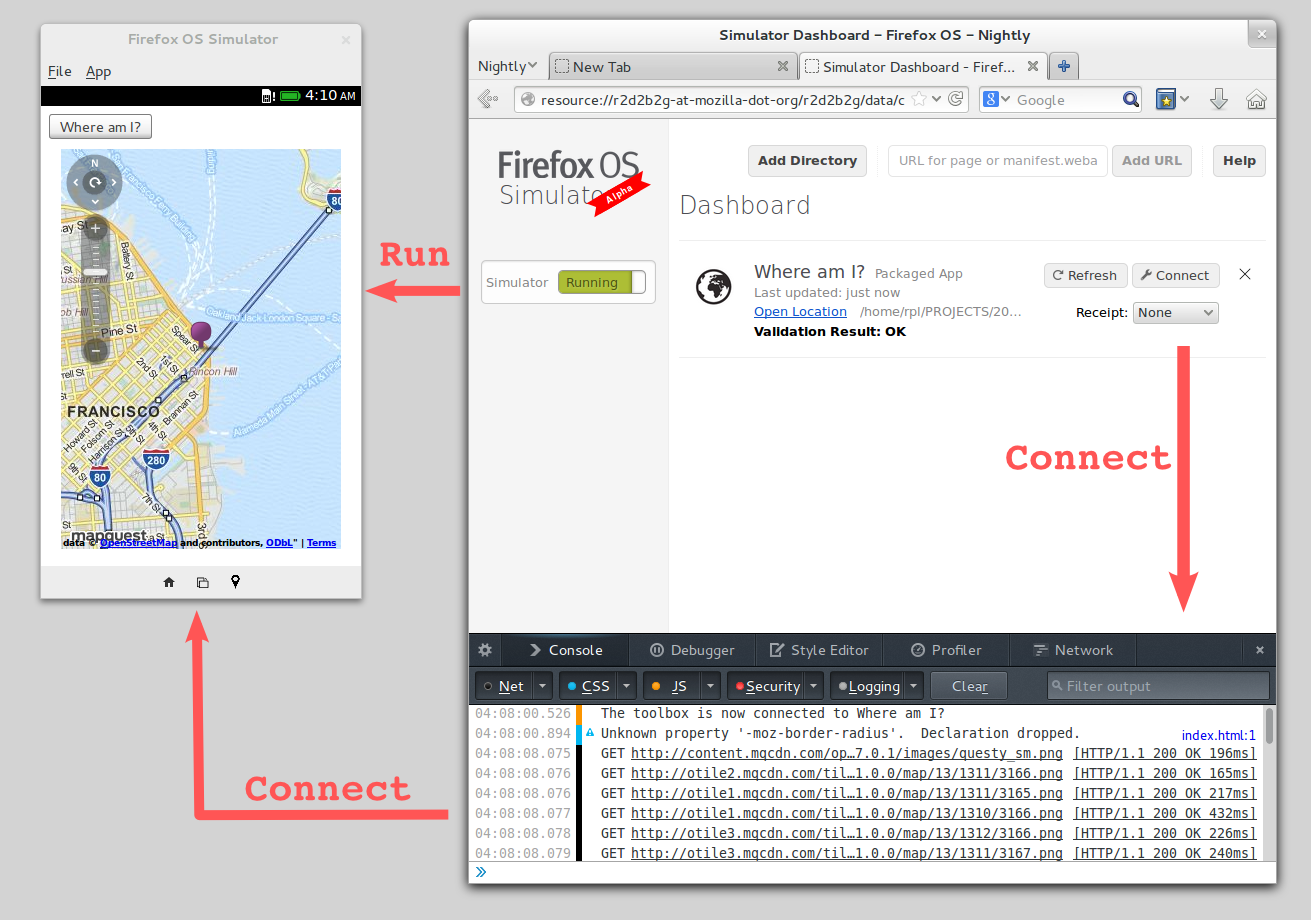Toggle Security log filter
The image size is (1311, 920).
(765, 686)
